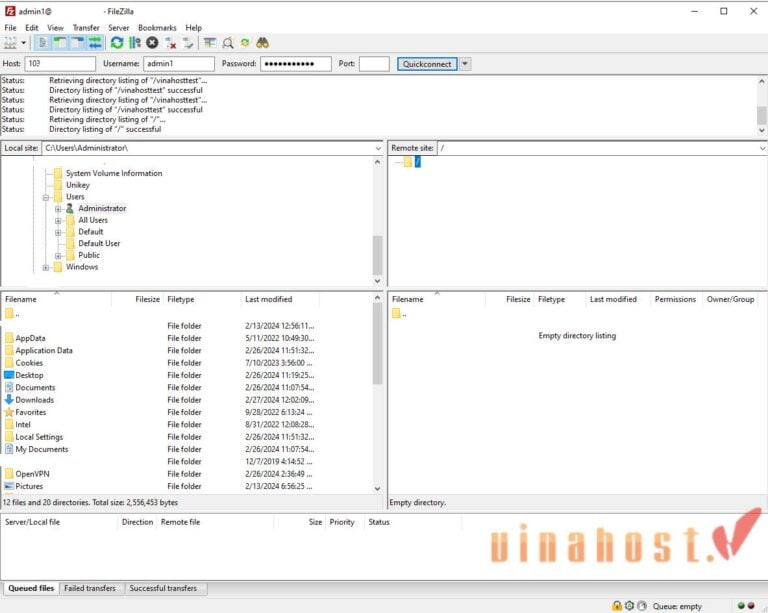Focus the Password input field

(296, 64)
